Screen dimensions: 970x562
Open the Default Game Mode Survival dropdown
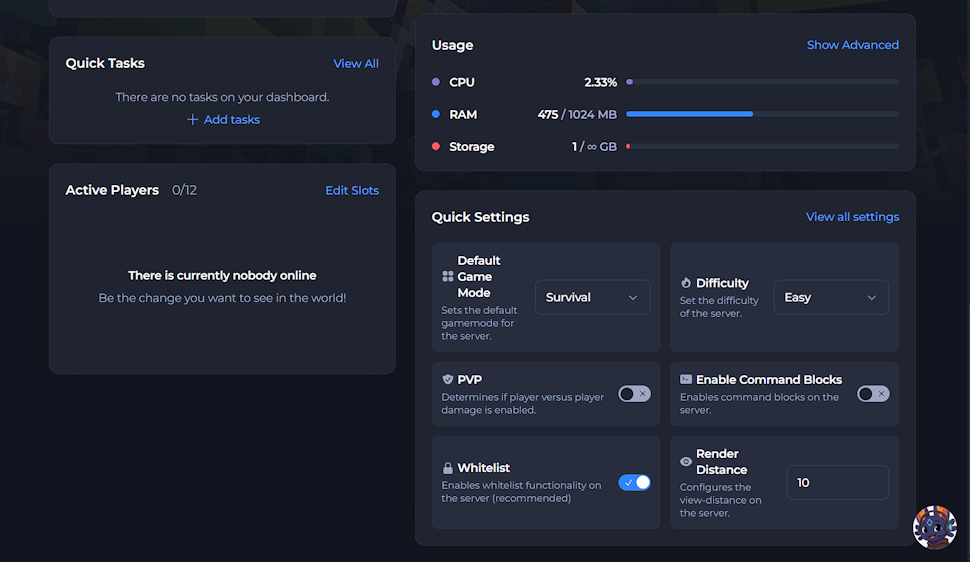pyautogui.click(x=592, y=297)
